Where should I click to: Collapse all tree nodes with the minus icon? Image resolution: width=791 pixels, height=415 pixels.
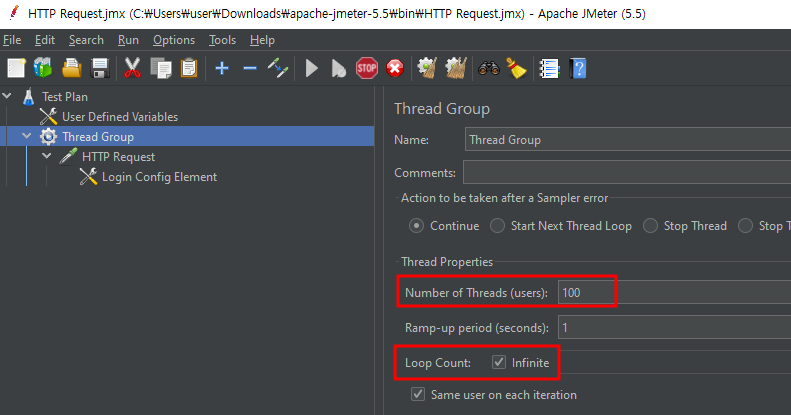(250, 68)
